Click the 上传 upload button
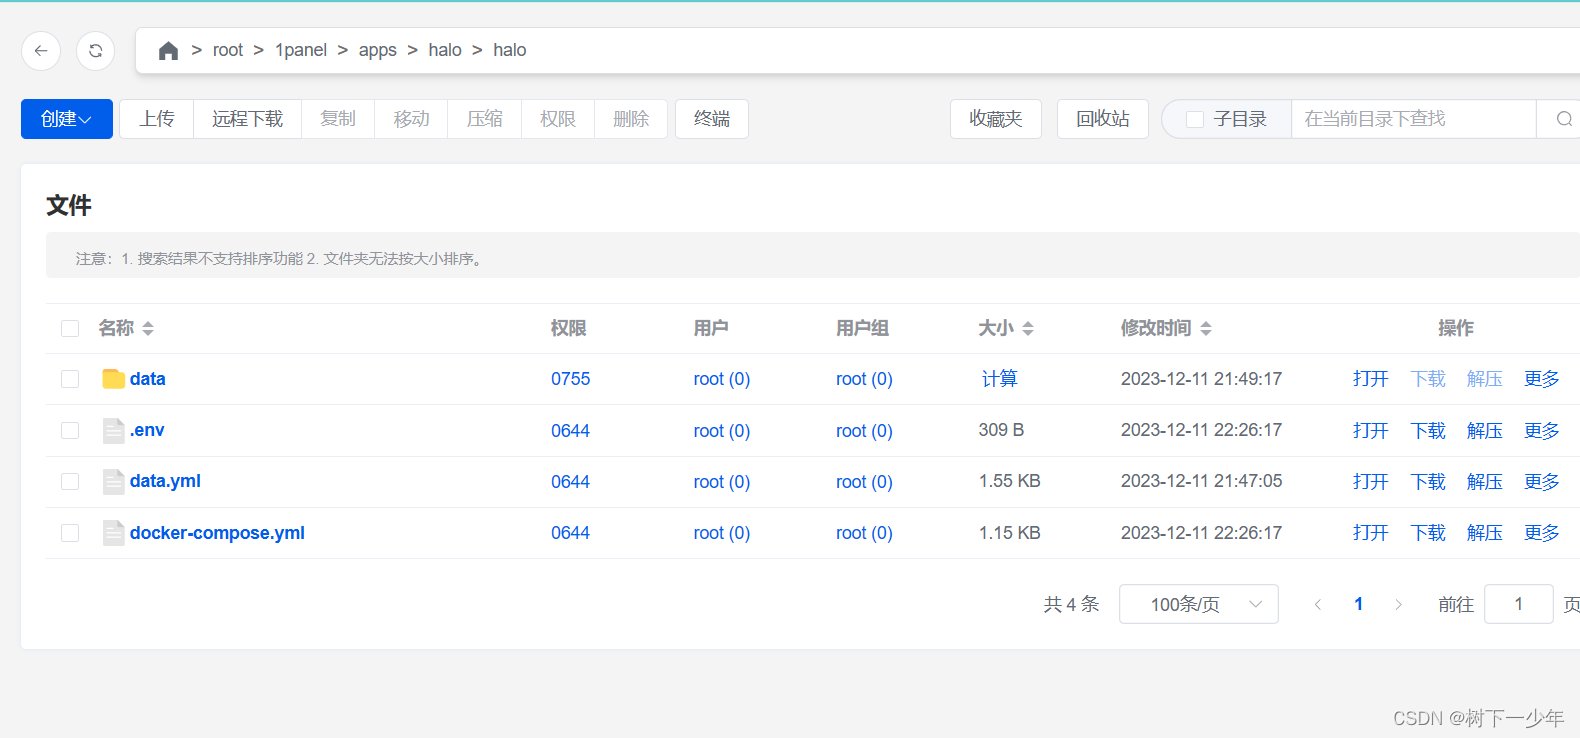The height and width of the screenshot is (738, 1580). click(157, 119)
